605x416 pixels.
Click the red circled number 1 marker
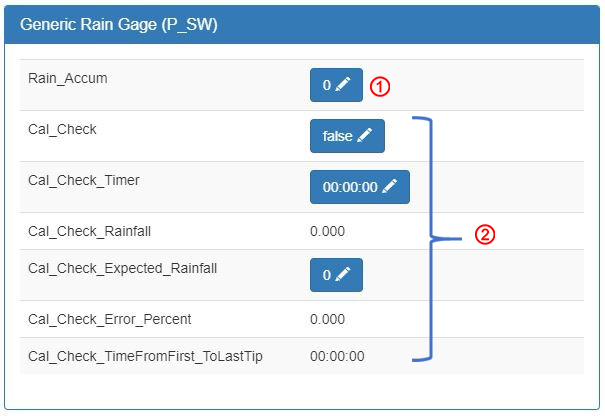380,86
